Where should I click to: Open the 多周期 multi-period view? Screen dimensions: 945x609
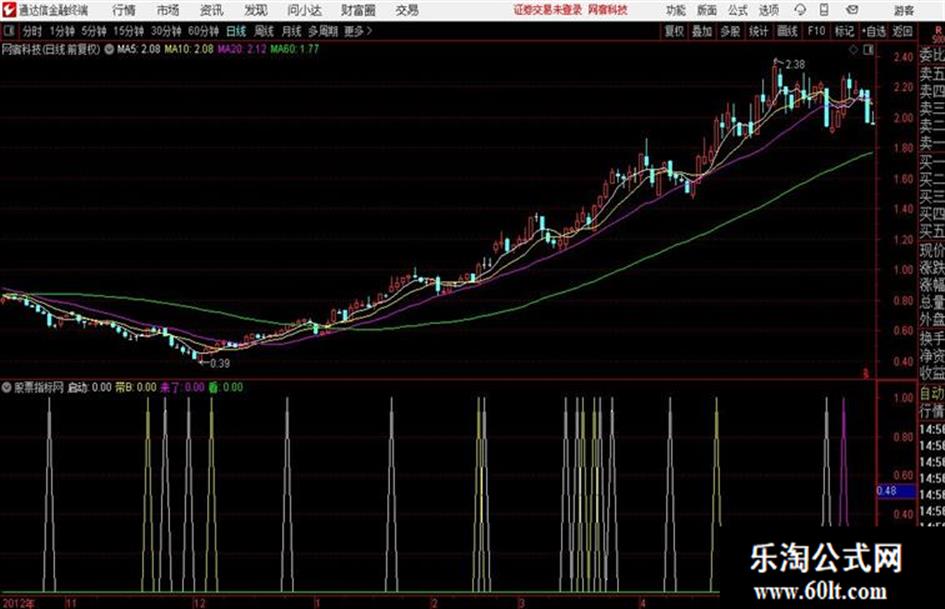(323, 31)
